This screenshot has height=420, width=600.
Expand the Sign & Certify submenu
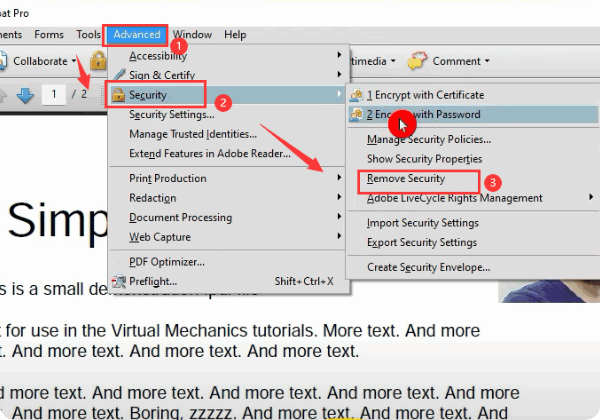coord(164,74)
